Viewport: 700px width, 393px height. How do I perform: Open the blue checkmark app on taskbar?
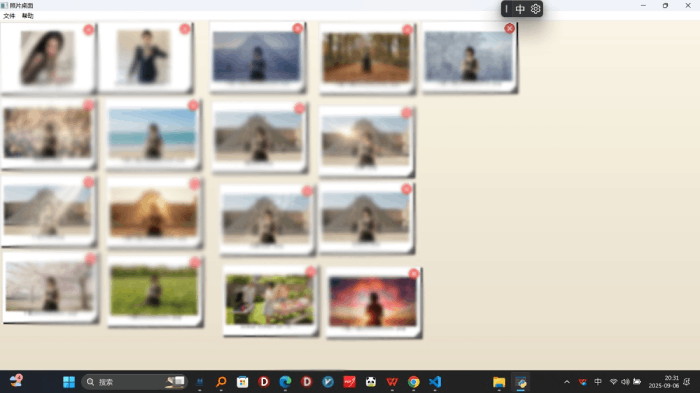click(x=328, y=382)
